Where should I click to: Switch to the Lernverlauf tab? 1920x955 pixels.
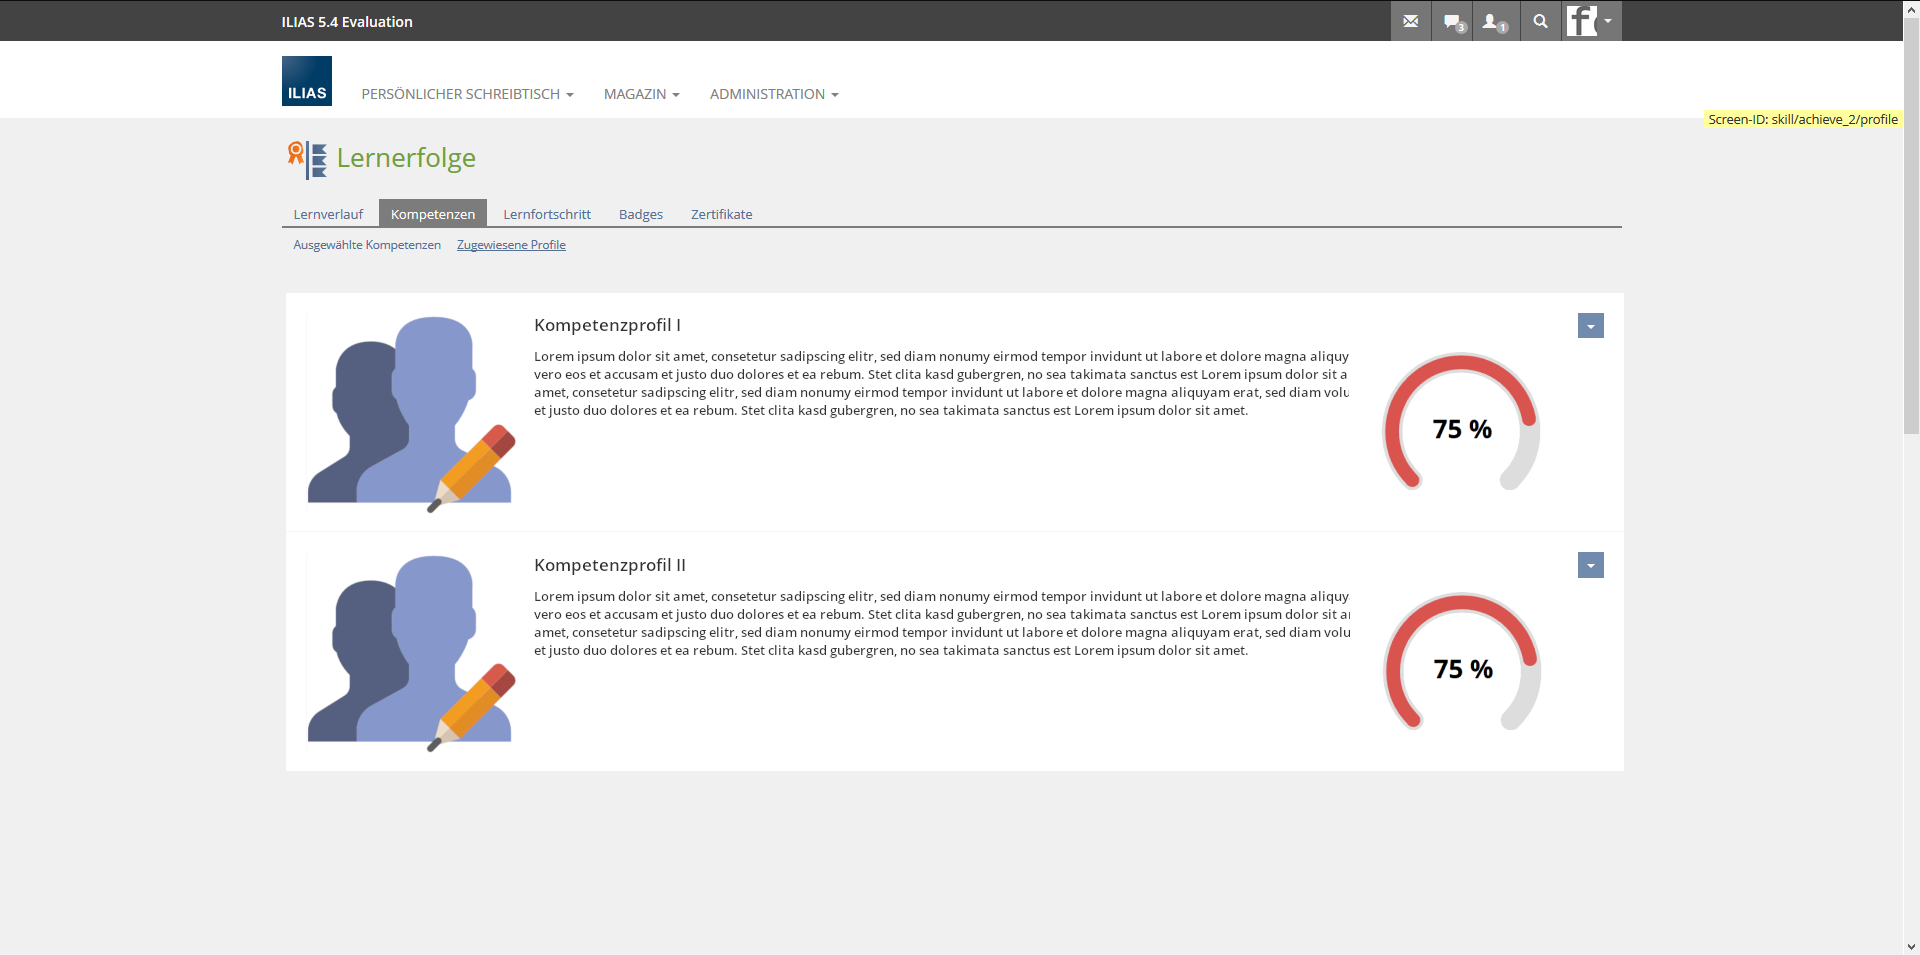pos(328,214)
